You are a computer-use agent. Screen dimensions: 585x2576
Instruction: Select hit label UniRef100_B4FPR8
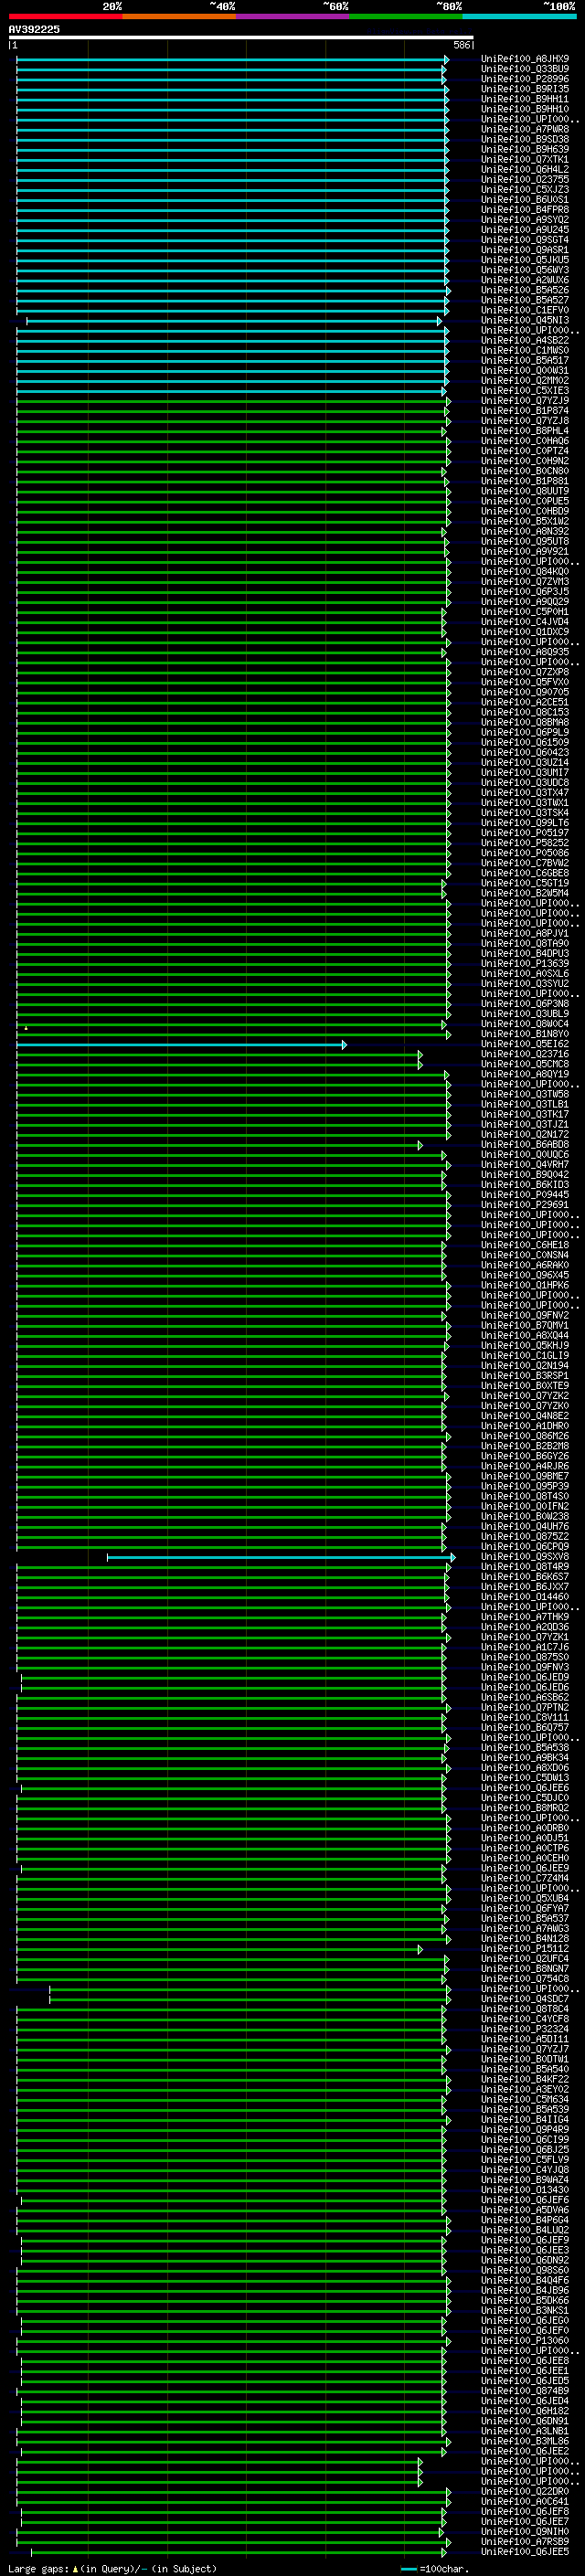[x=525, y=209]
